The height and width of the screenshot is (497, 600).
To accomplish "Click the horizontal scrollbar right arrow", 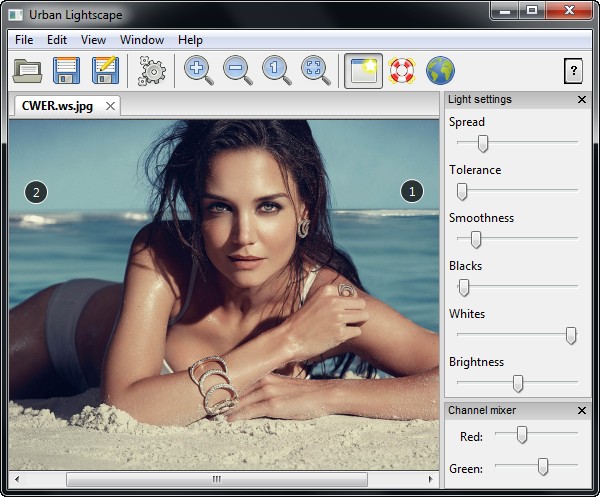I will (x=431, y=480).
